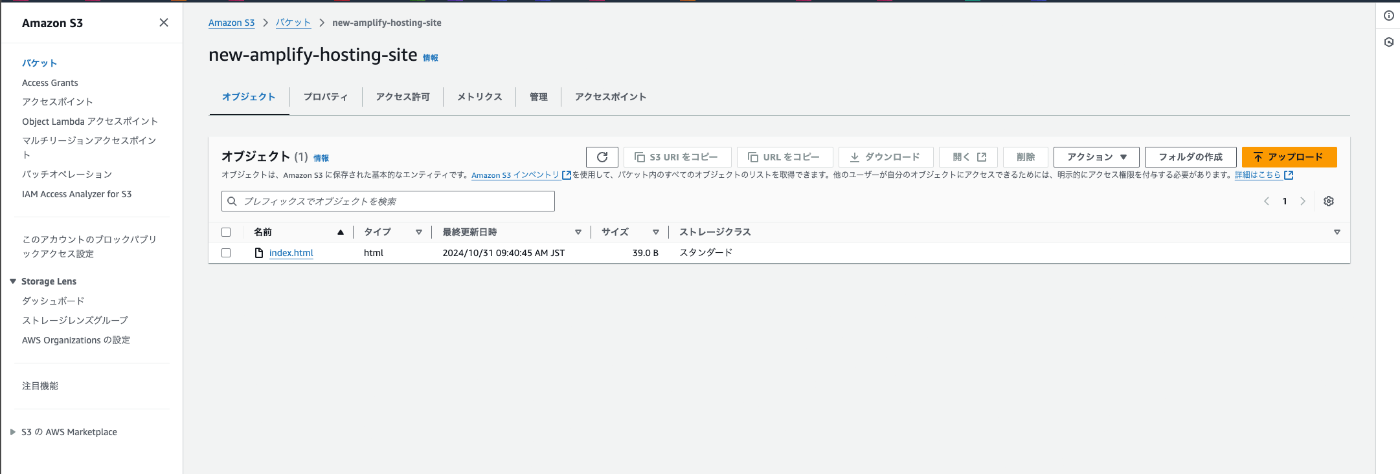Open the 詳細はこちら link
The height and width of the screenshot is (474, 1400).
point(1258,175)
